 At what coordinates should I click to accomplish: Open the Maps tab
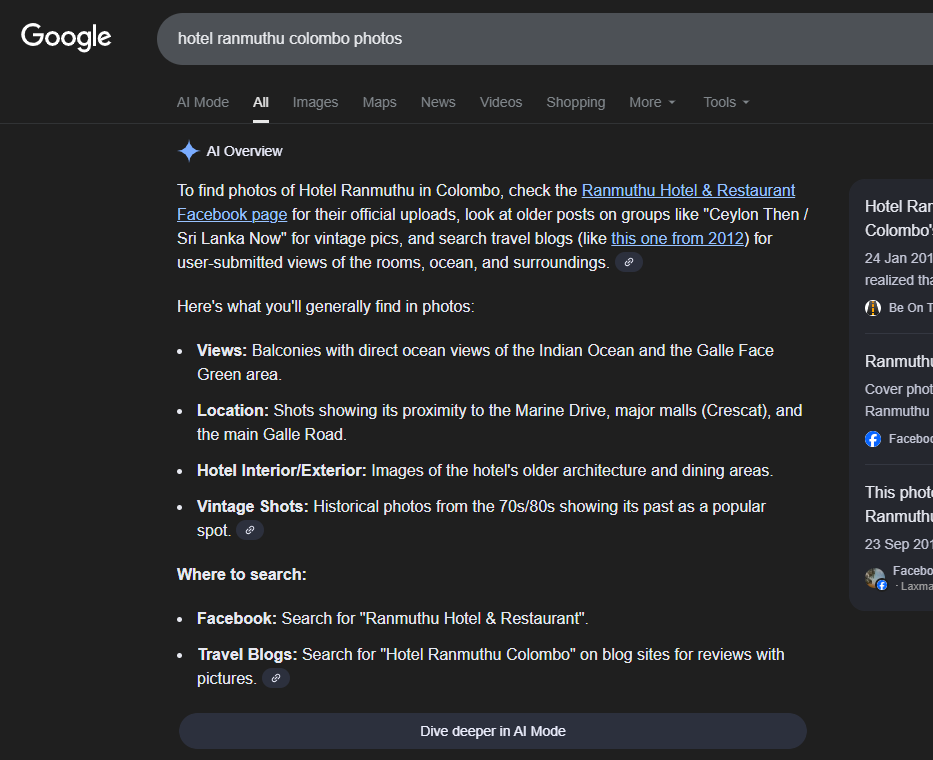[380, 102]
